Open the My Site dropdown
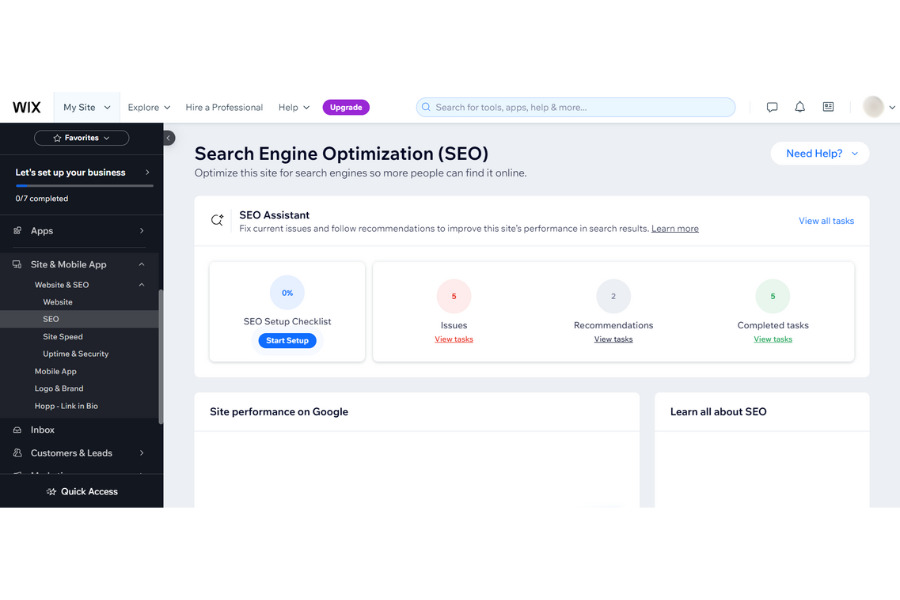This screenshot has width=900, height=600. [x=86, y=107]
